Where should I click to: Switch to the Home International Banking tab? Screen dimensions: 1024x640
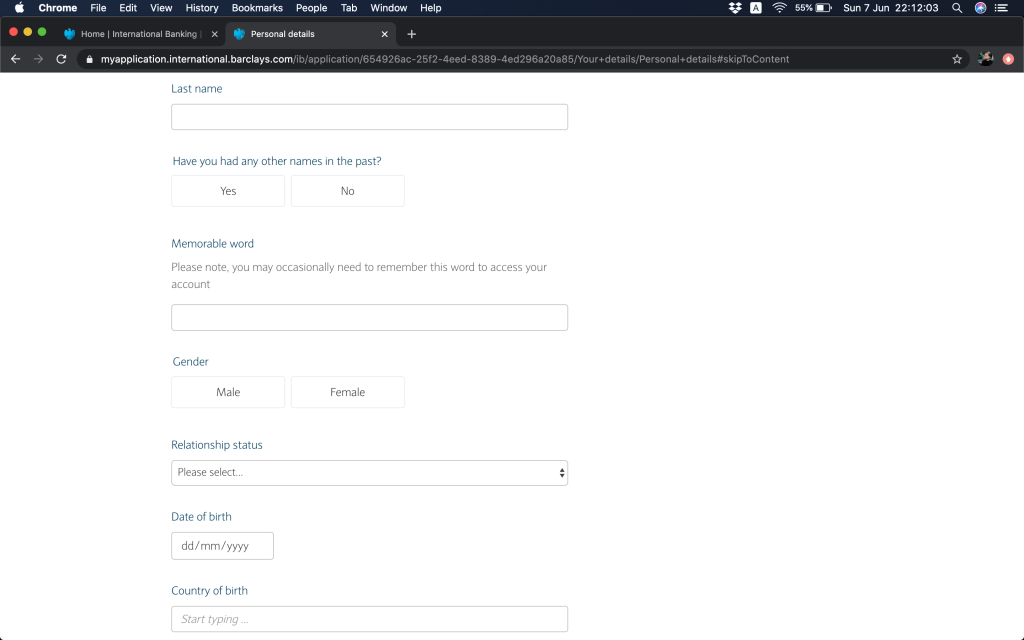[138, 34]
